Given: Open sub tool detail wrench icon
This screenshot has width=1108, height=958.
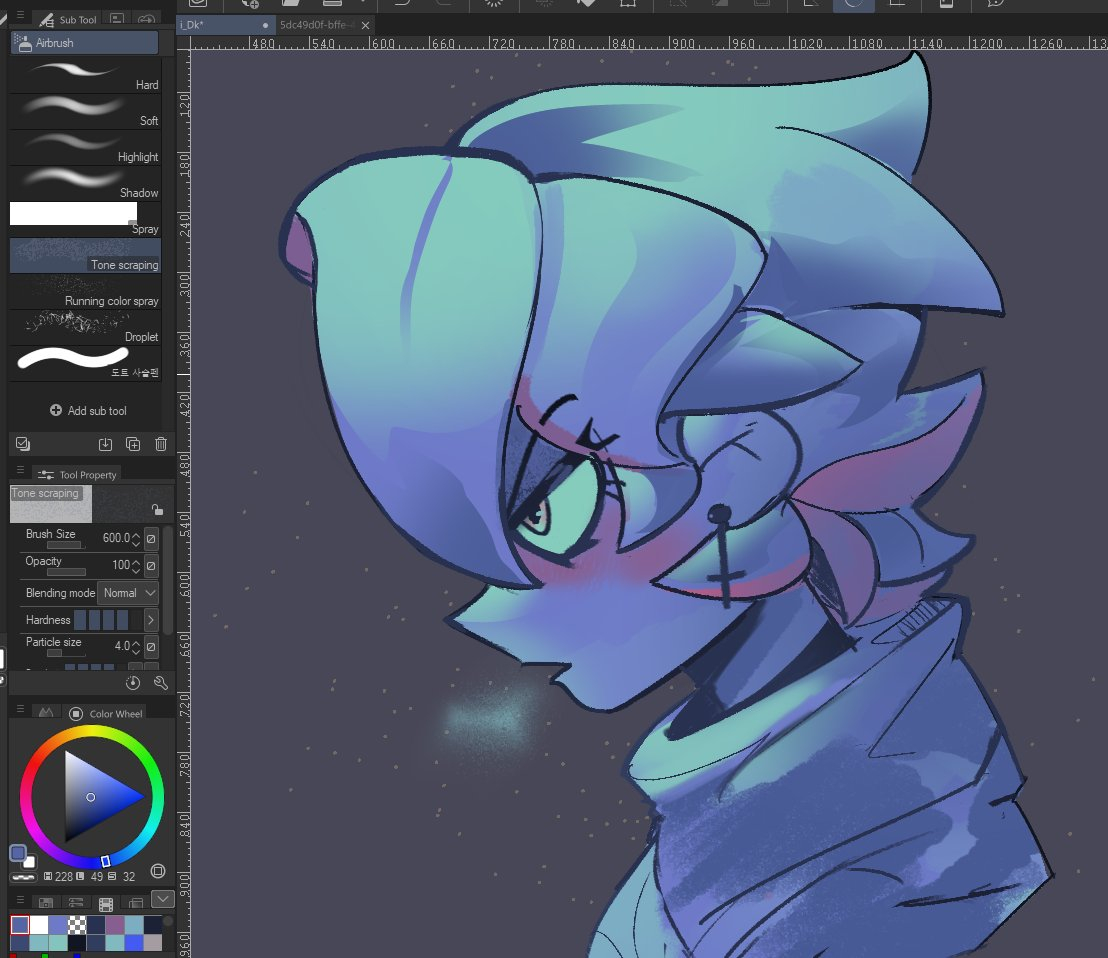Looking at the screenshot, I should pyautogui.click(x=160, y=683).
